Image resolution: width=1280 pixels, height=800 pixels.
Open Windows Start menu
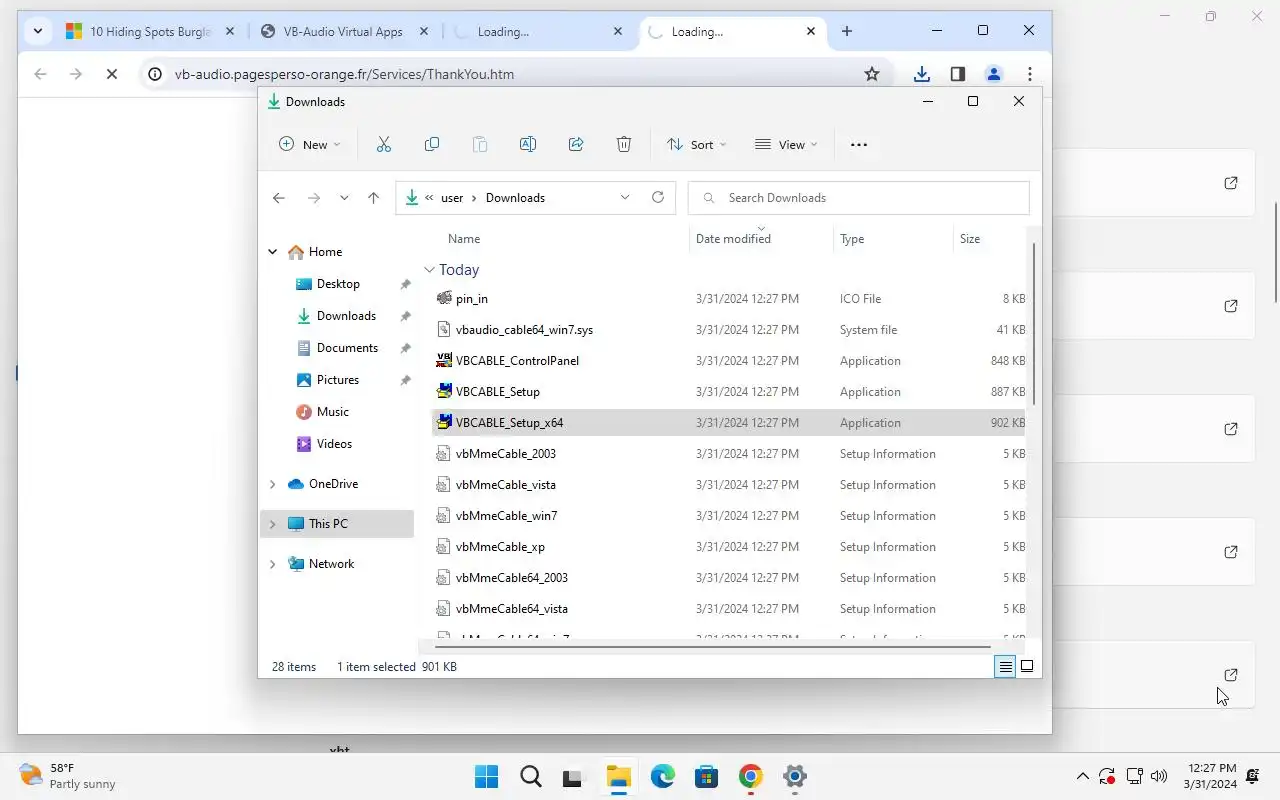(x=487, y=777)
